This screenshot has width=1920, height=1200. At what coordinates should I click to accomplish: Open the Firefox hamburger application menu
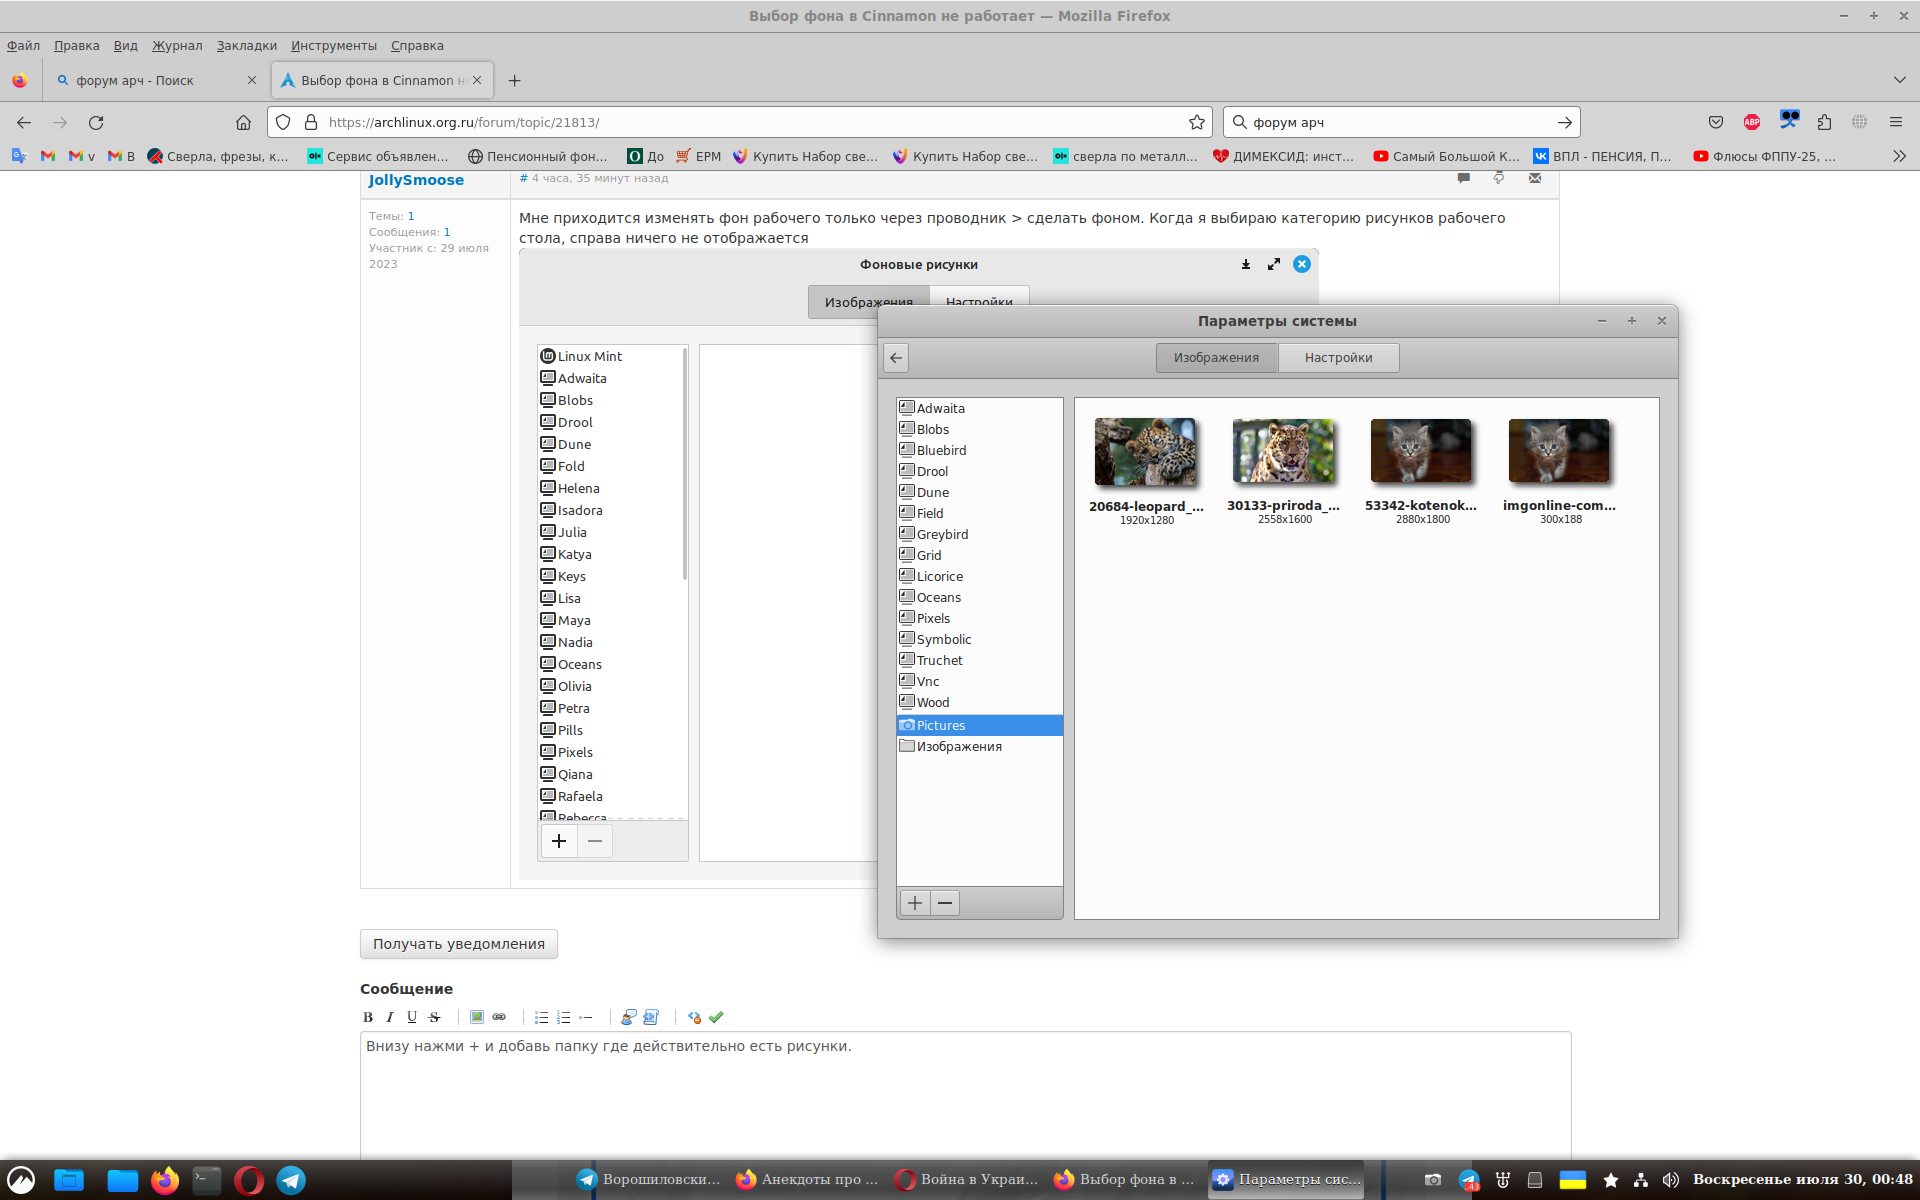[1895, 122]
